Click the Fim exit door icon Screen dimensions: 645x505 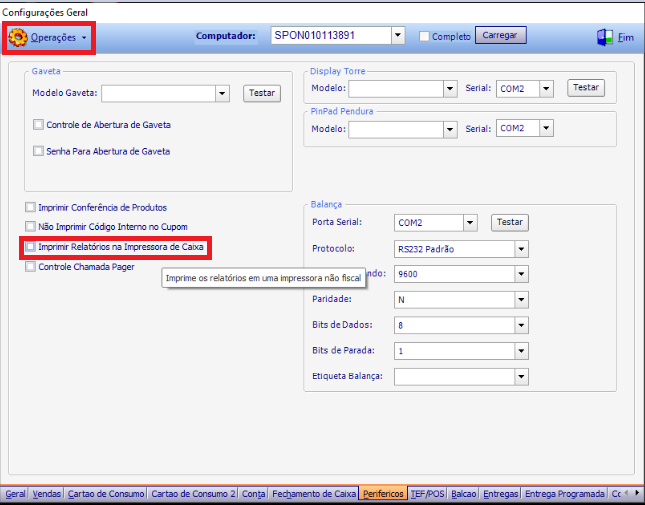point(605,37)
